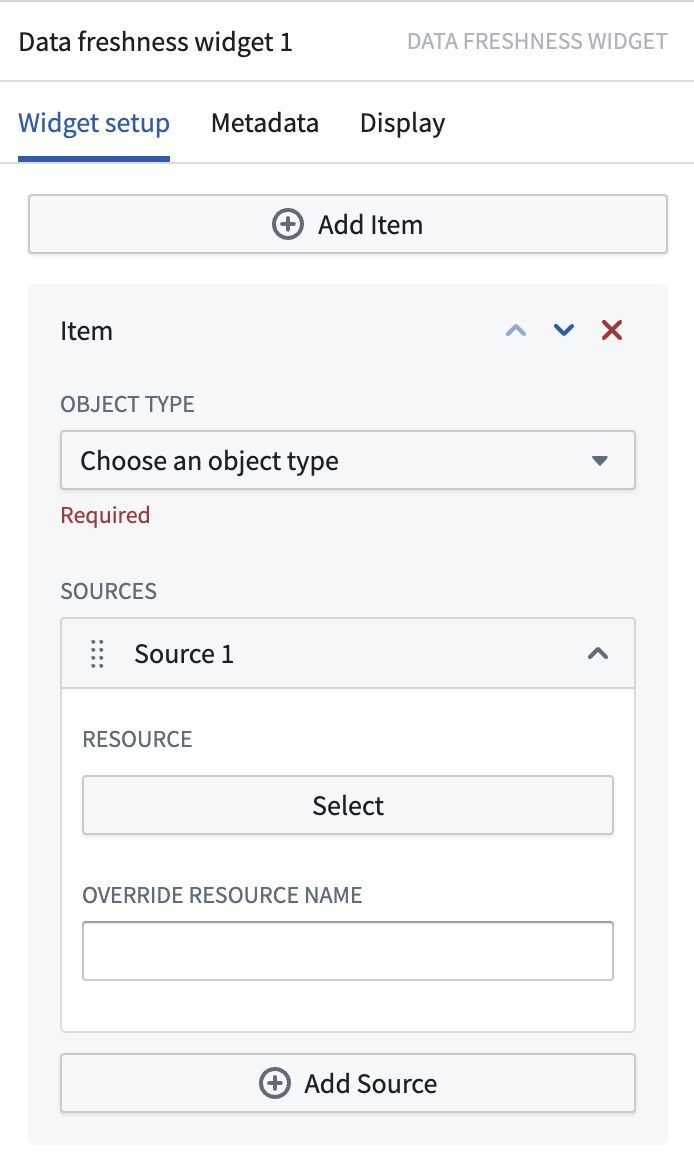The image size is (694, 1160).
Task: Click the red Required validation text
Action: pyautogui.click(x=105, y=515)
